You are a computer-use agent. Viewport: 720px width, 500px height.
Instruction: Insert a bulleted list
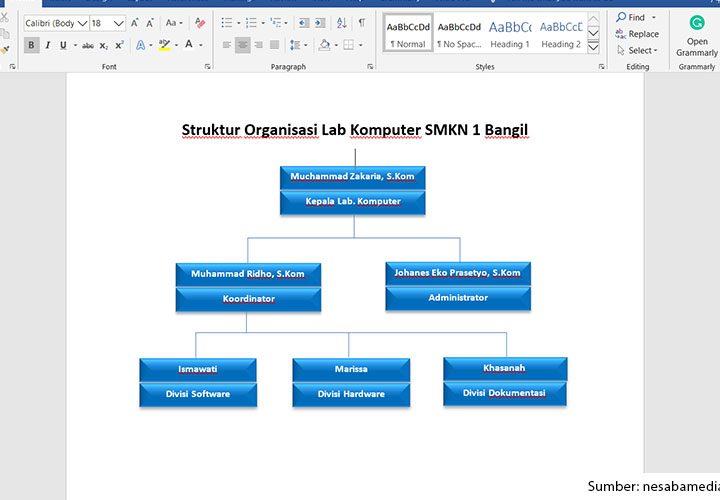pyautogui.click(x=226, y=22)
